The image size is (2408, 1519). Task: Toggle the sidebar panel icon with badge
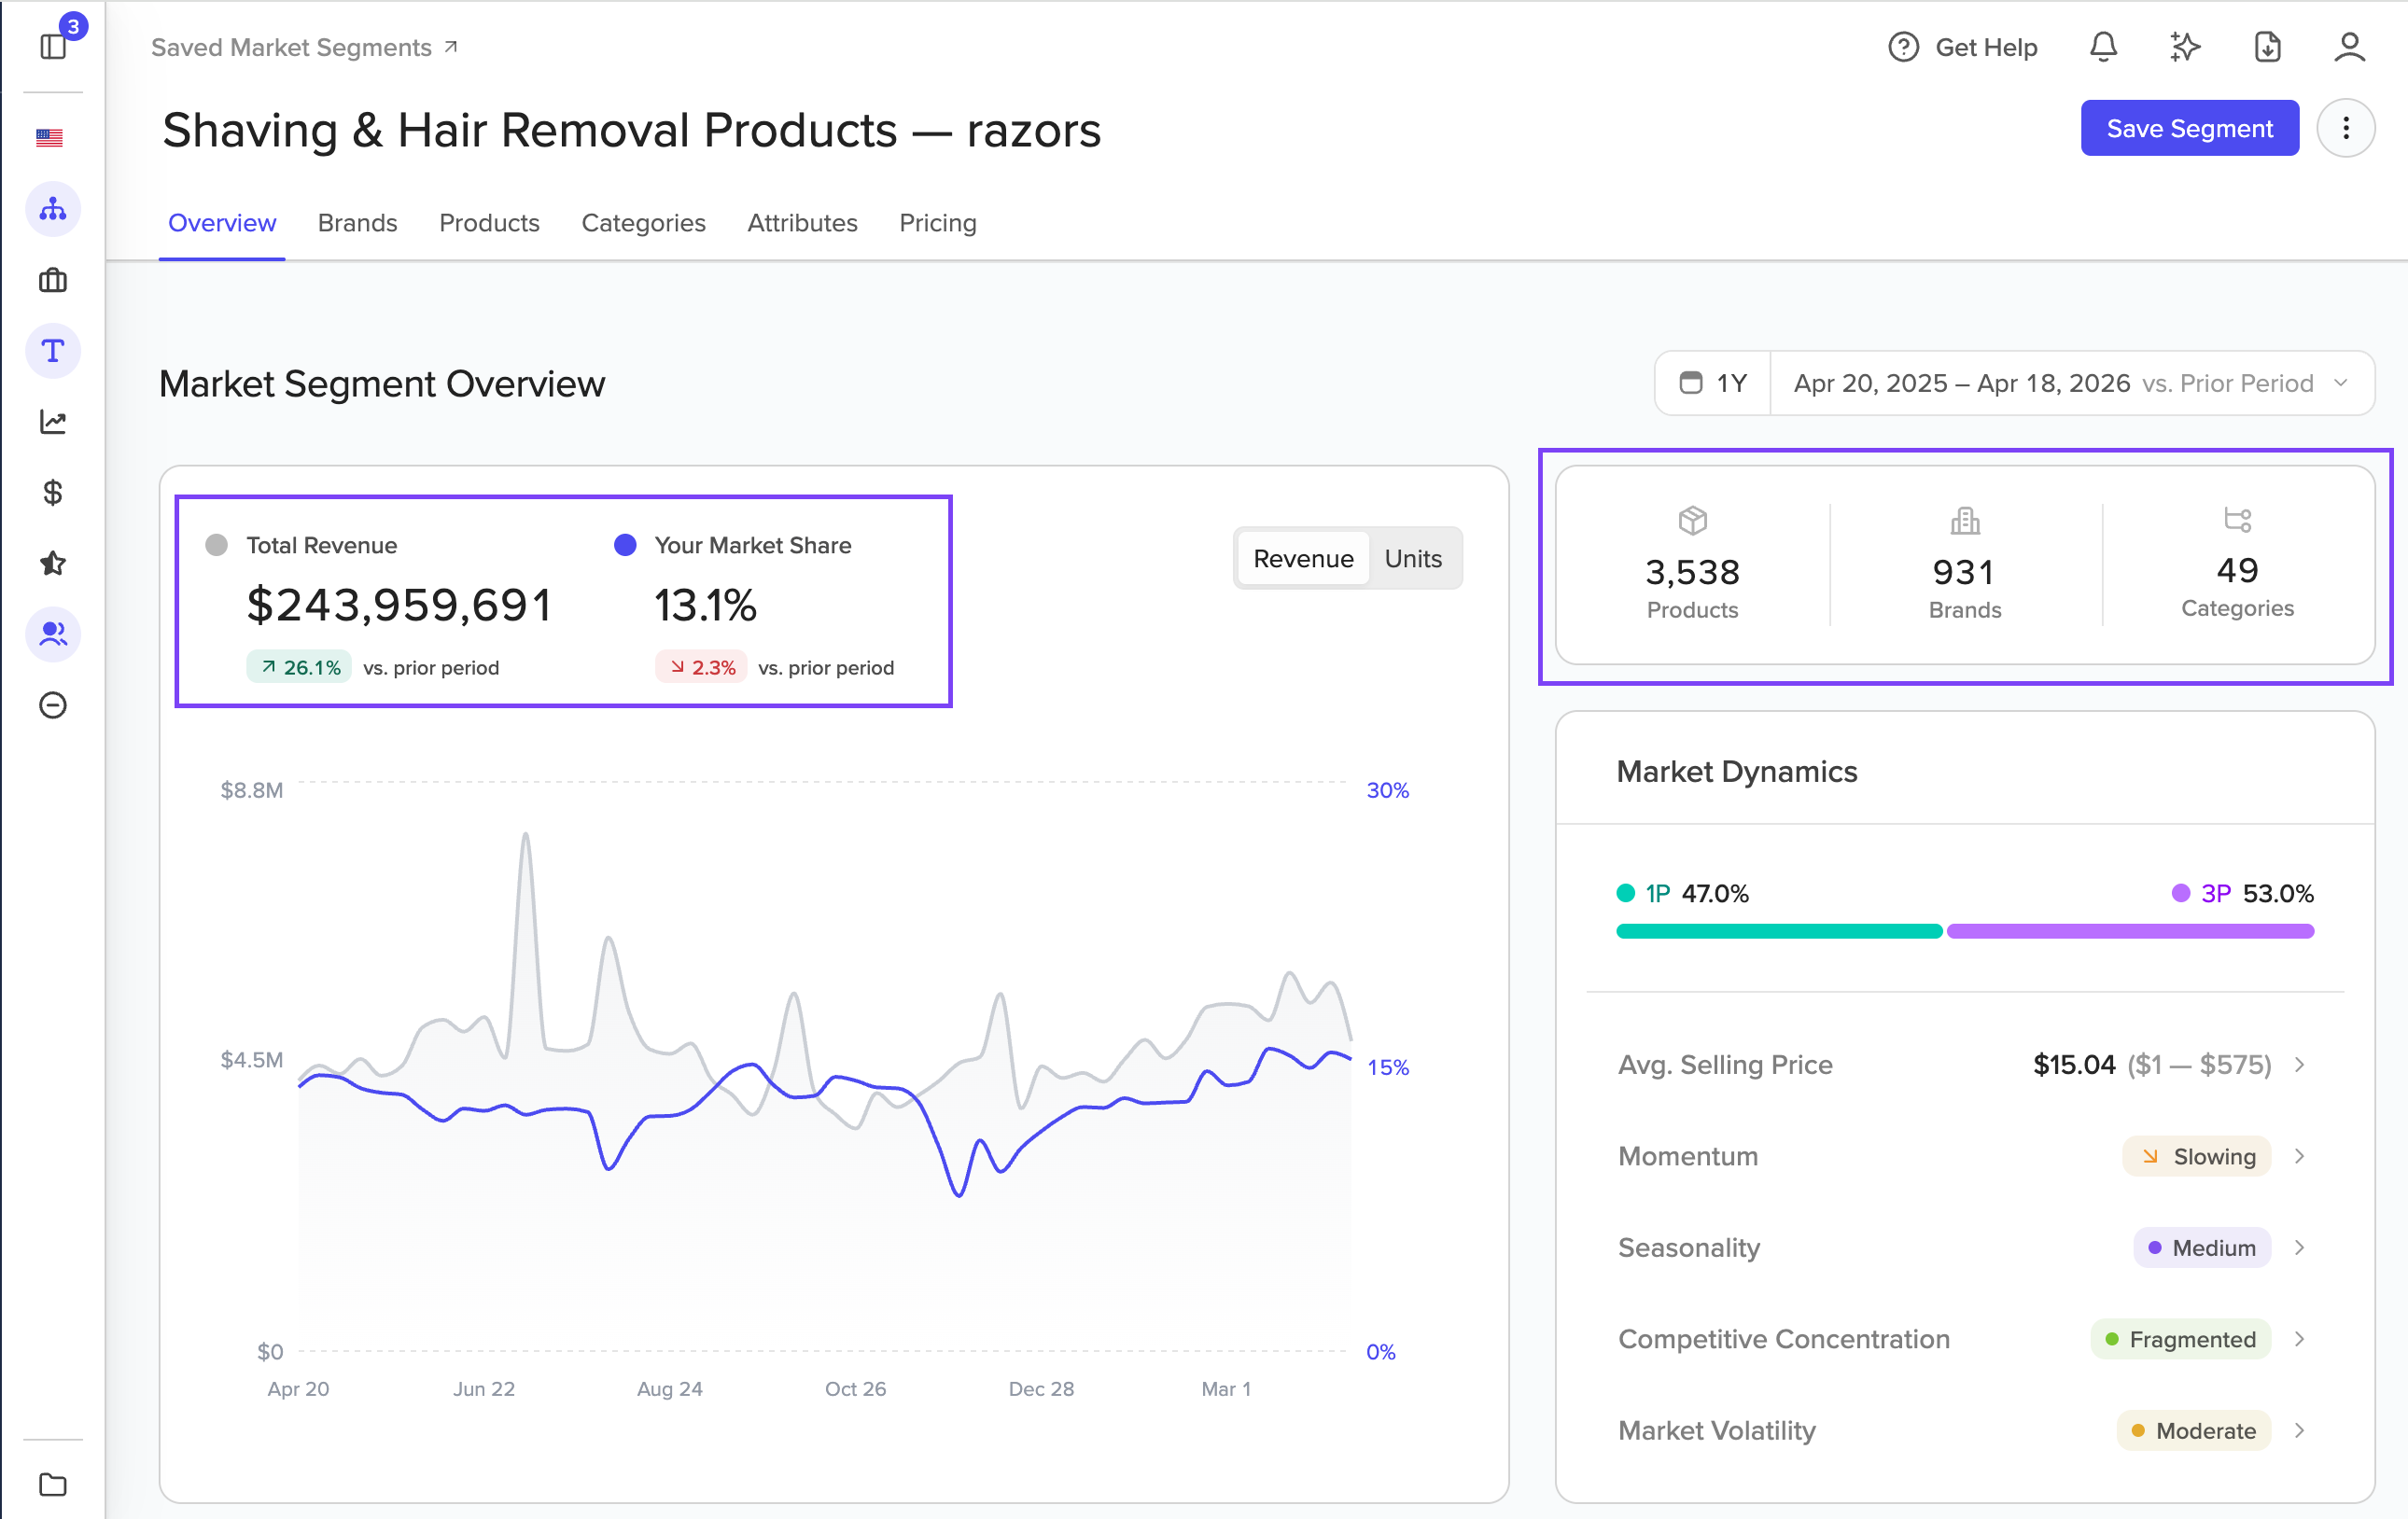coord(53,46)
